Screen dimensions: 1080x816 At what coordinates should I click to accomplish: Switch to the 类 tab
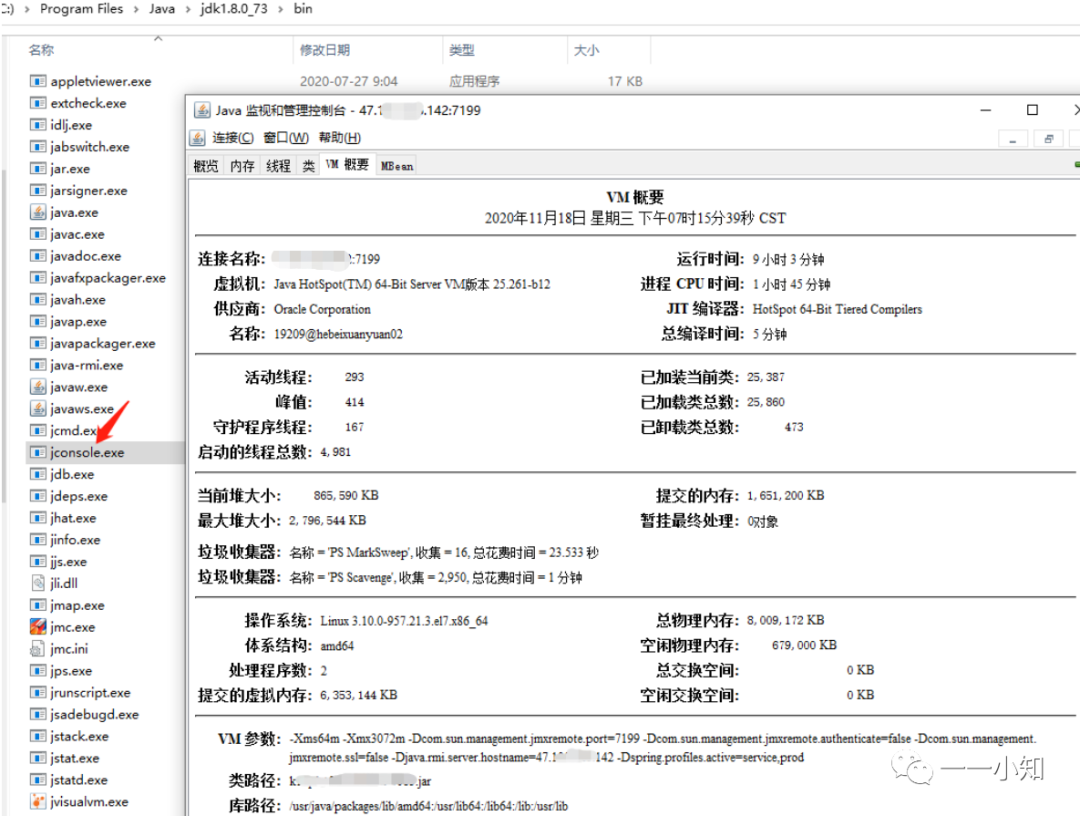coord(309,166)
